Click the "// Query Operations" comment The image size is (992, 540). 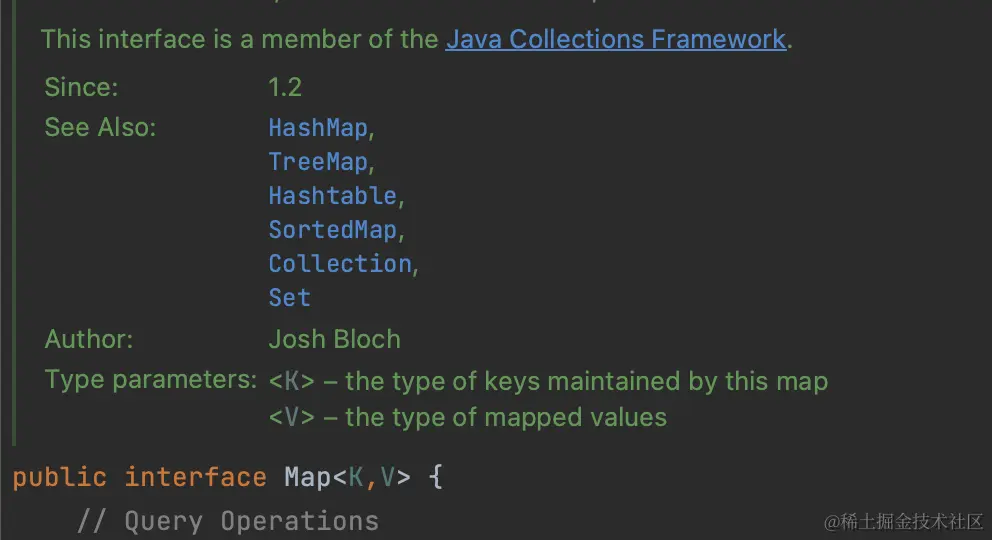pos(228,521)
